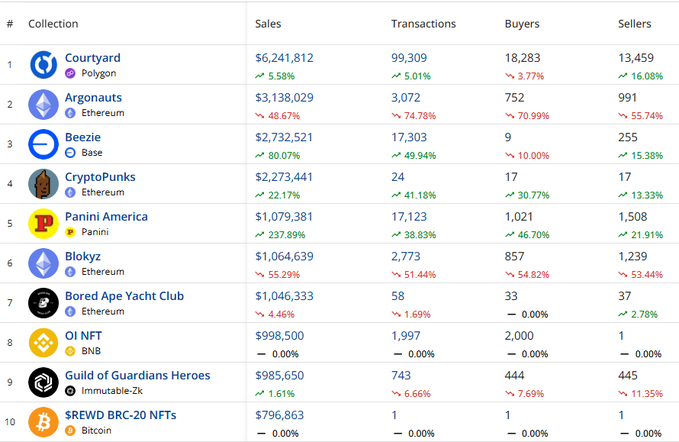Screen dimensions: 679x442
Task: Click the OI NFT BNB logo
Action: pos(43,343)
